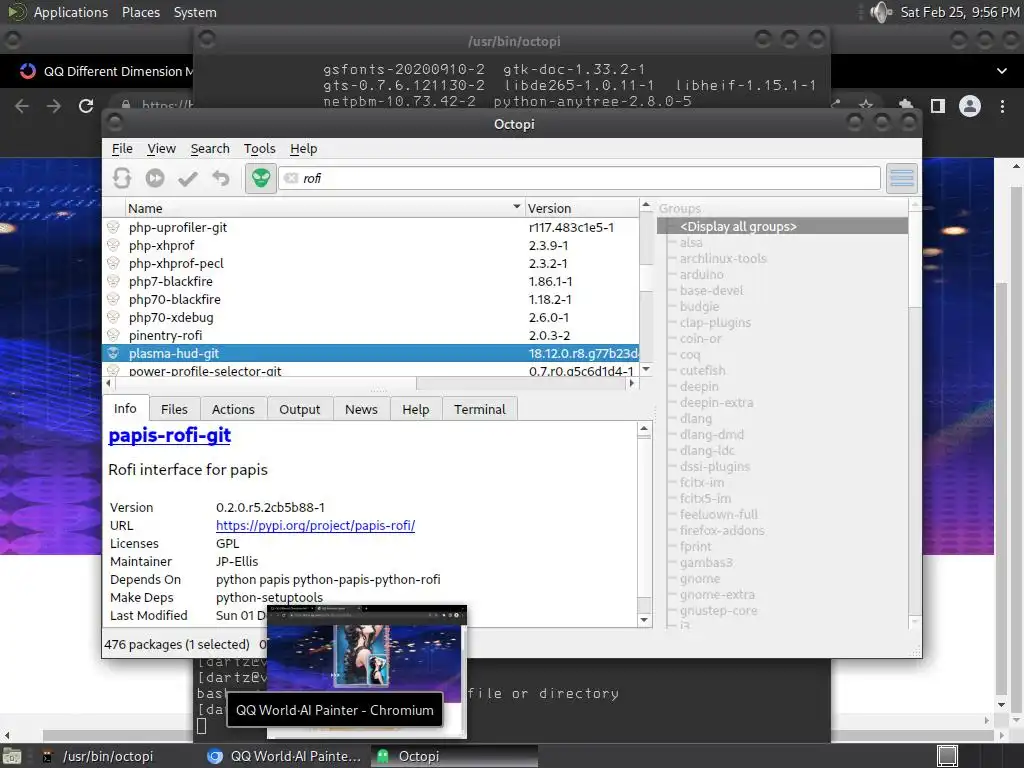Switch to the News tab

coord(361,409)
